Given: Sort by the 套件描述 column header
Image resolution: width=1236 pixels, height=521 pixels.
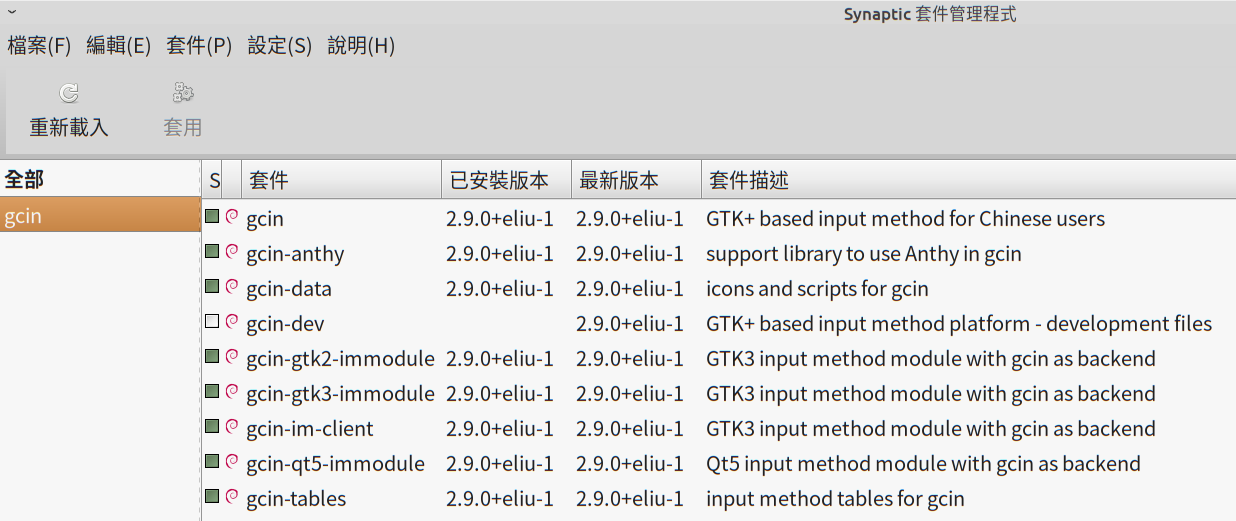Looking at the screenshot, I should pos(968,181).
